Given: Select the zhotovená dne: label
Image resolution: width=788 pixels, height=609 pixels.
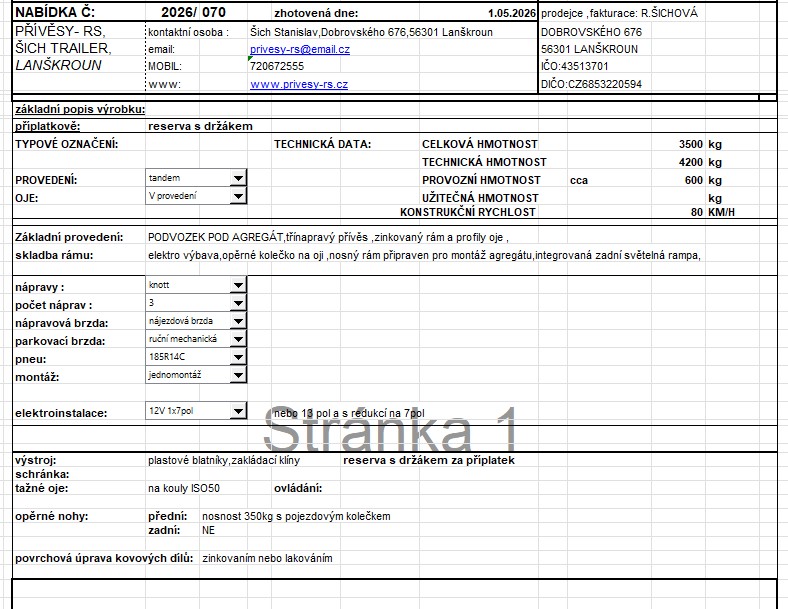Looking at the screenshot, I should coord(316,14).
